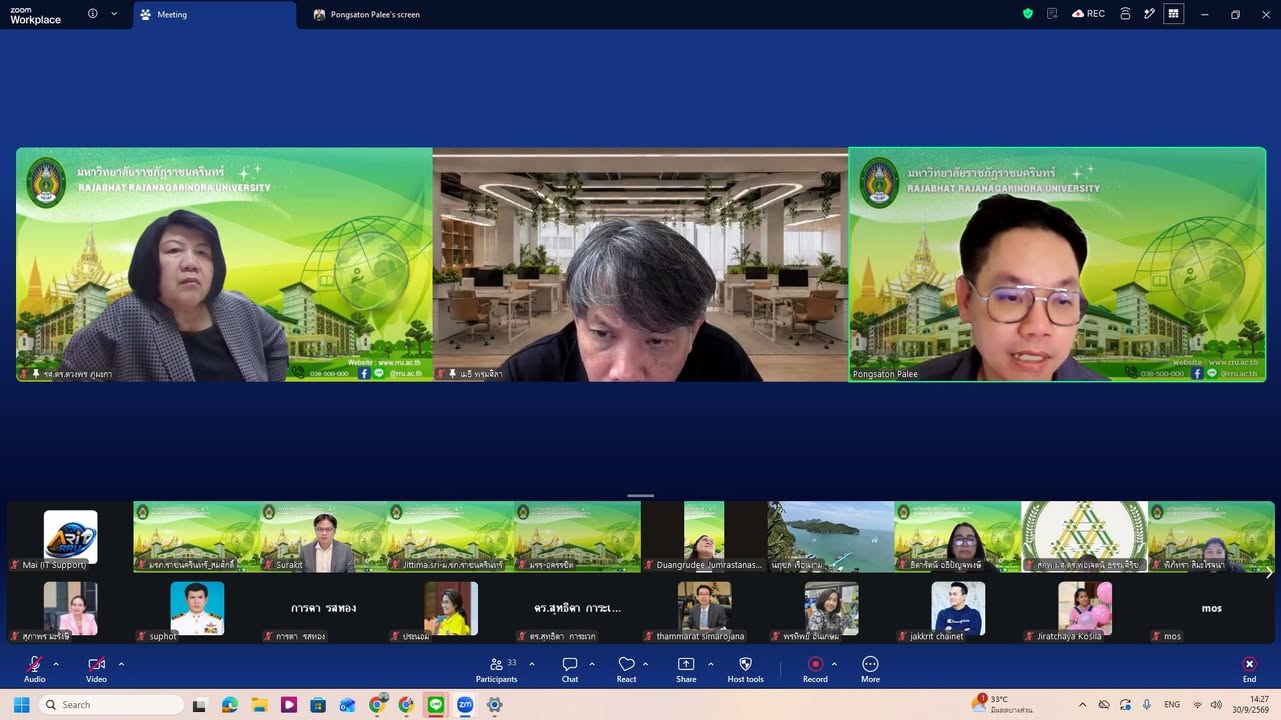Open the AI Companion sparkle pen icon
Viewport: 1281px width, 720px height.
[1149, 14]
